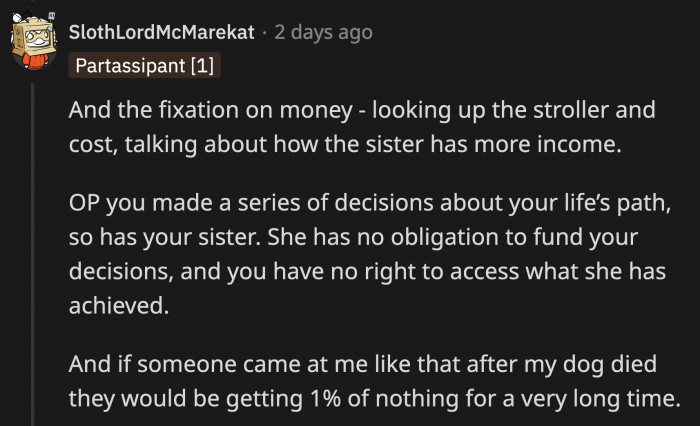The image size is (700, 426).
Task: Collapse the comment using the vertical thread line
Action: point(32,250)
